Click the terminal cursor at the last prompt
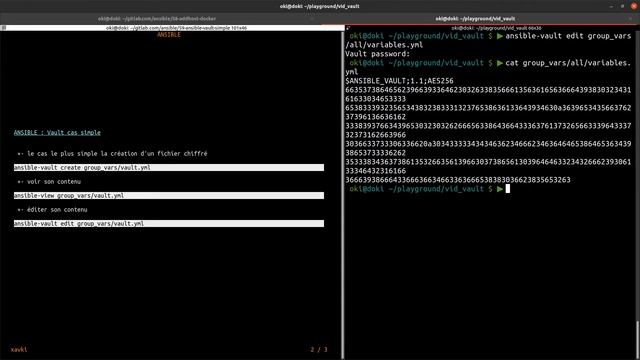The height and width of the screenshot is (360, 640). (508, 189)
